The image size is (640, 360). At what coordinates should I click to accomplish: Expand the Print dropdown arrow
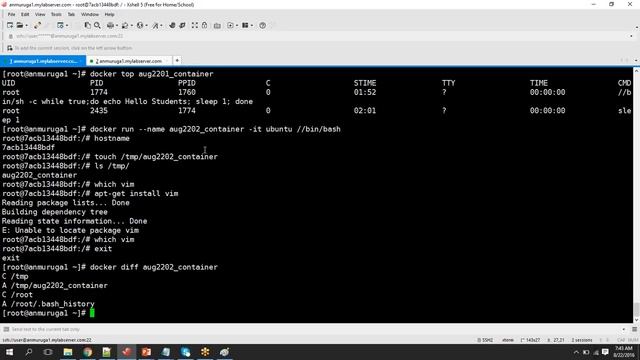pos(117,25)
